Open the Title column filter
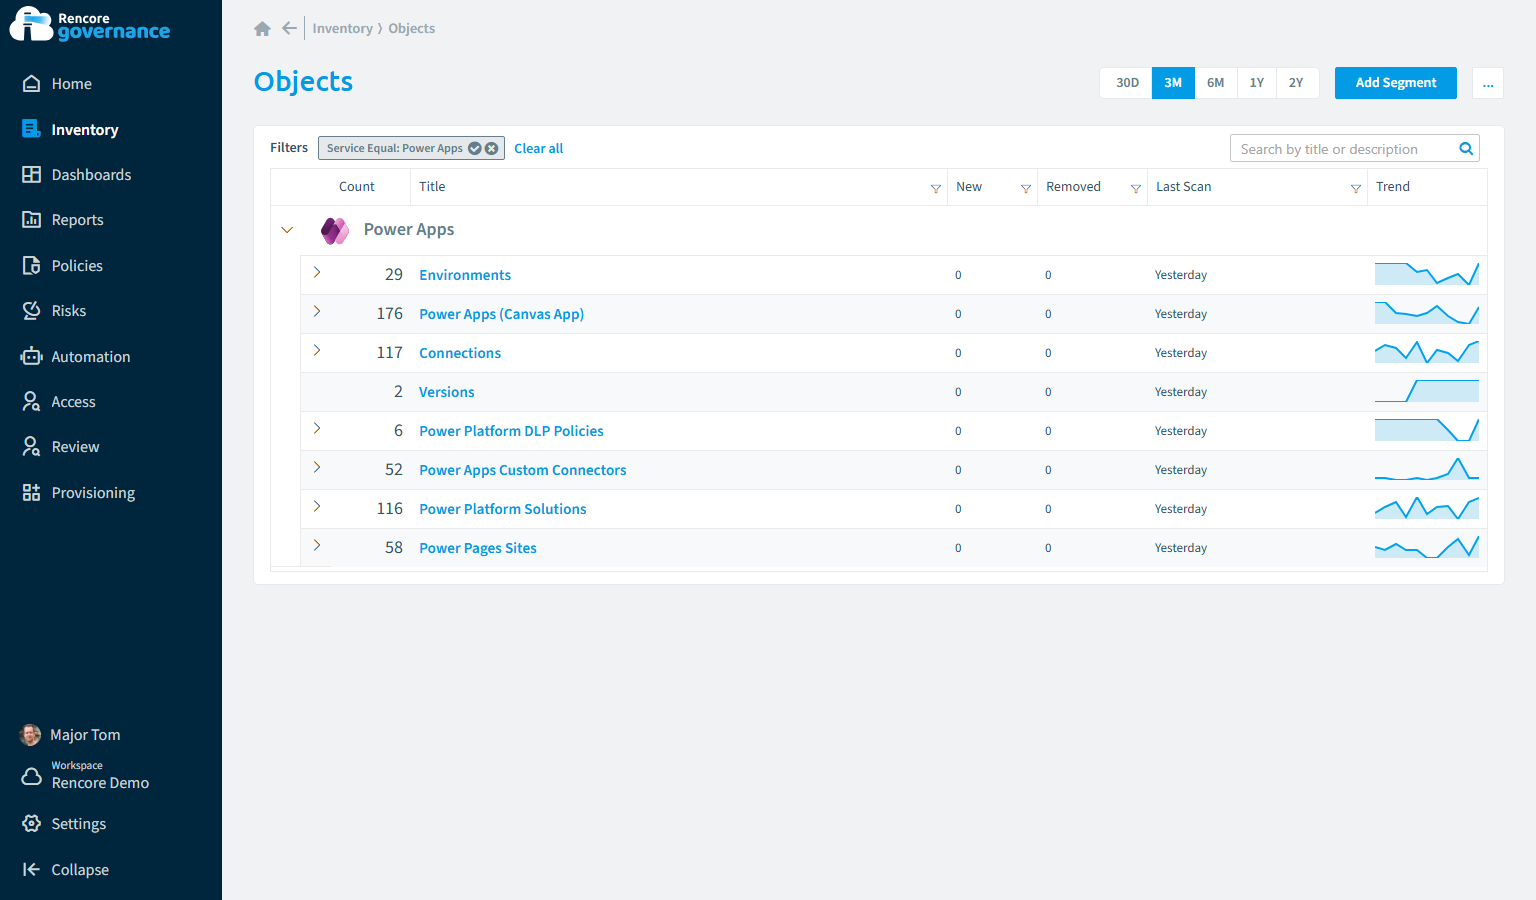 tap(936, 188)
